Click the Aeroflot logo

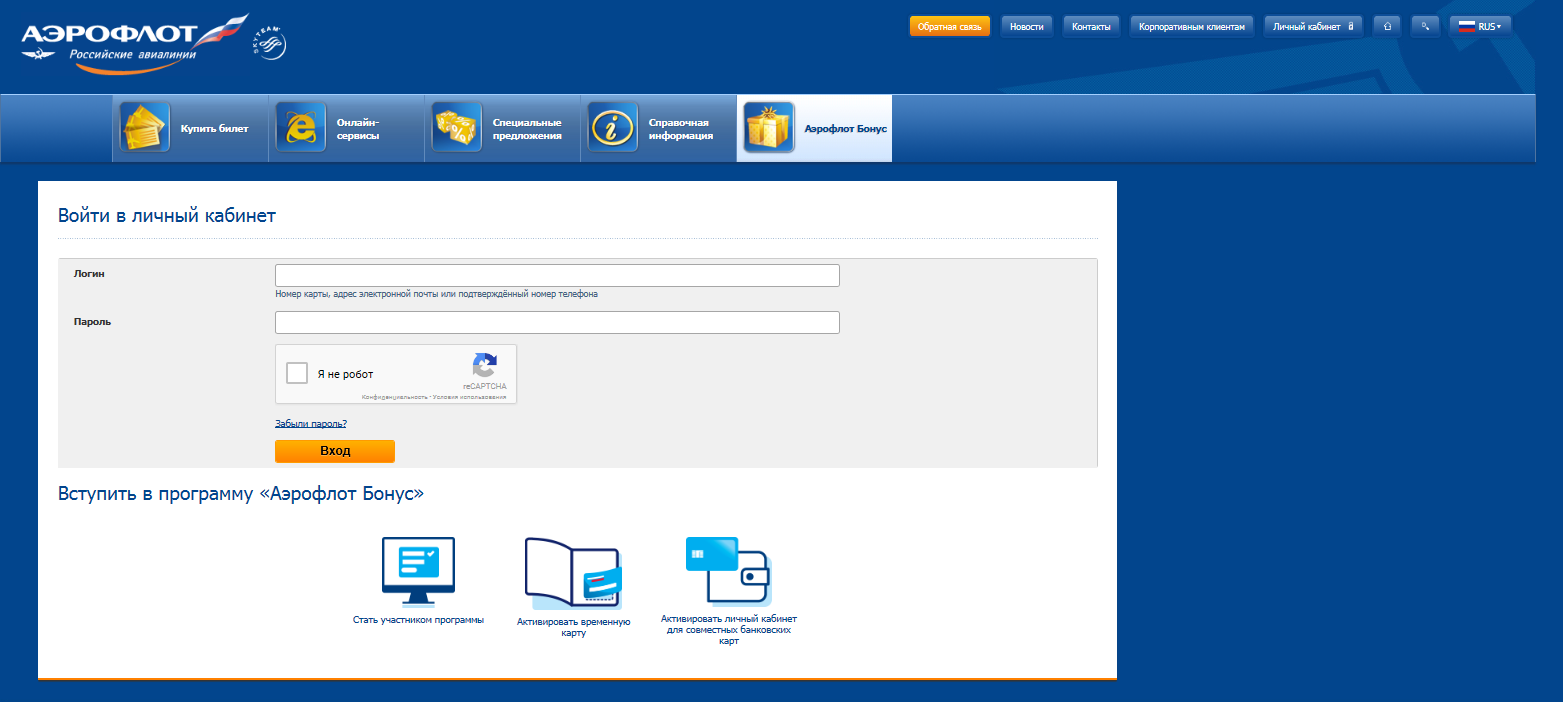134,43
